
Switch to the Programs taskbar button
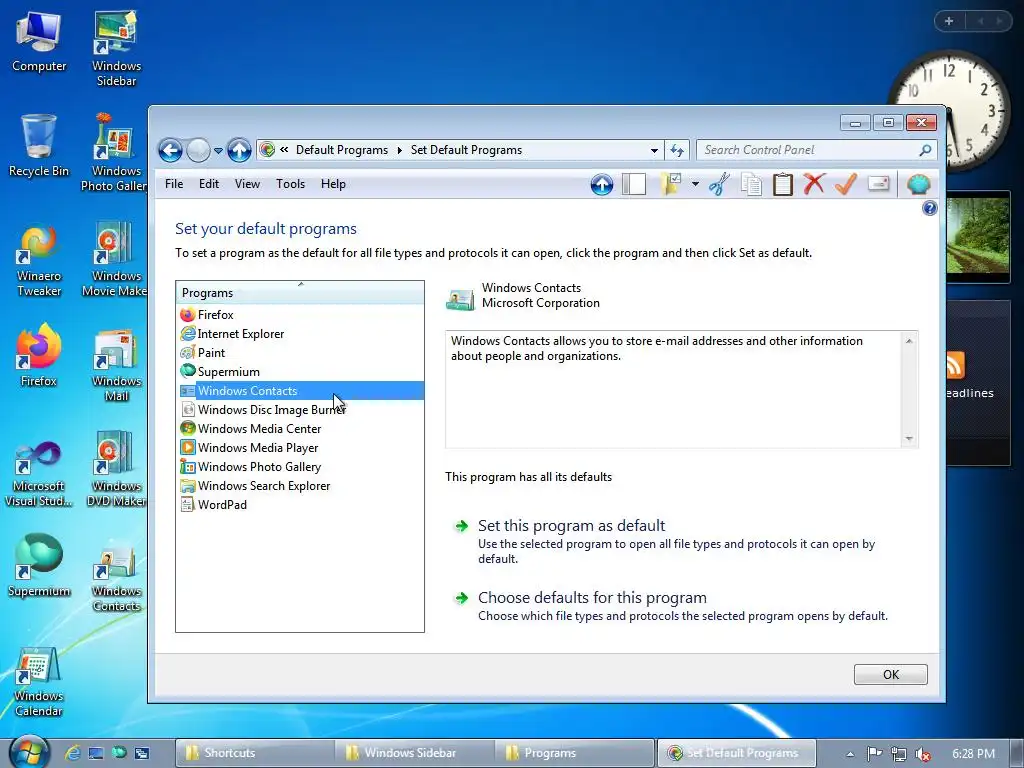tap(575, 753)
